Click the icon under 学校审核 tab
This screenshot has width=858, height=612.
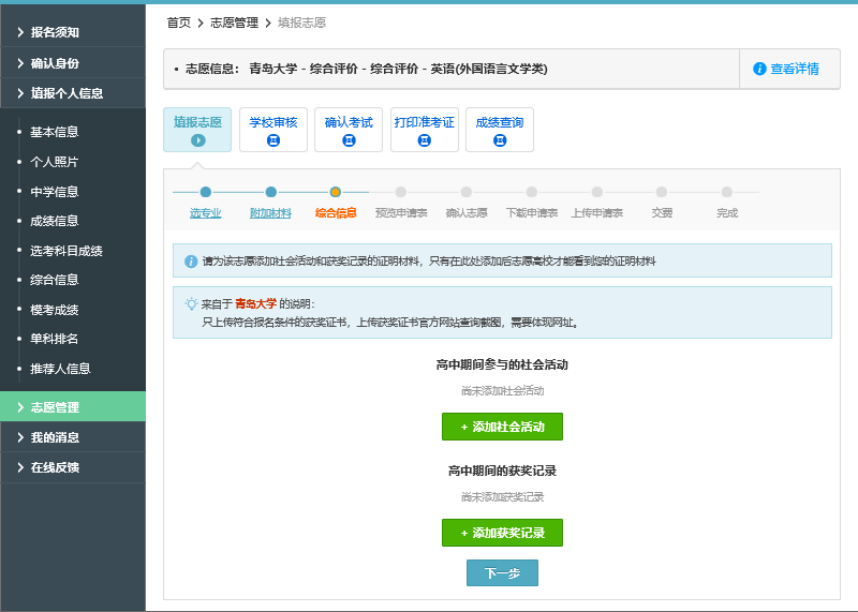pyautogui.click(x=273, y=141)
